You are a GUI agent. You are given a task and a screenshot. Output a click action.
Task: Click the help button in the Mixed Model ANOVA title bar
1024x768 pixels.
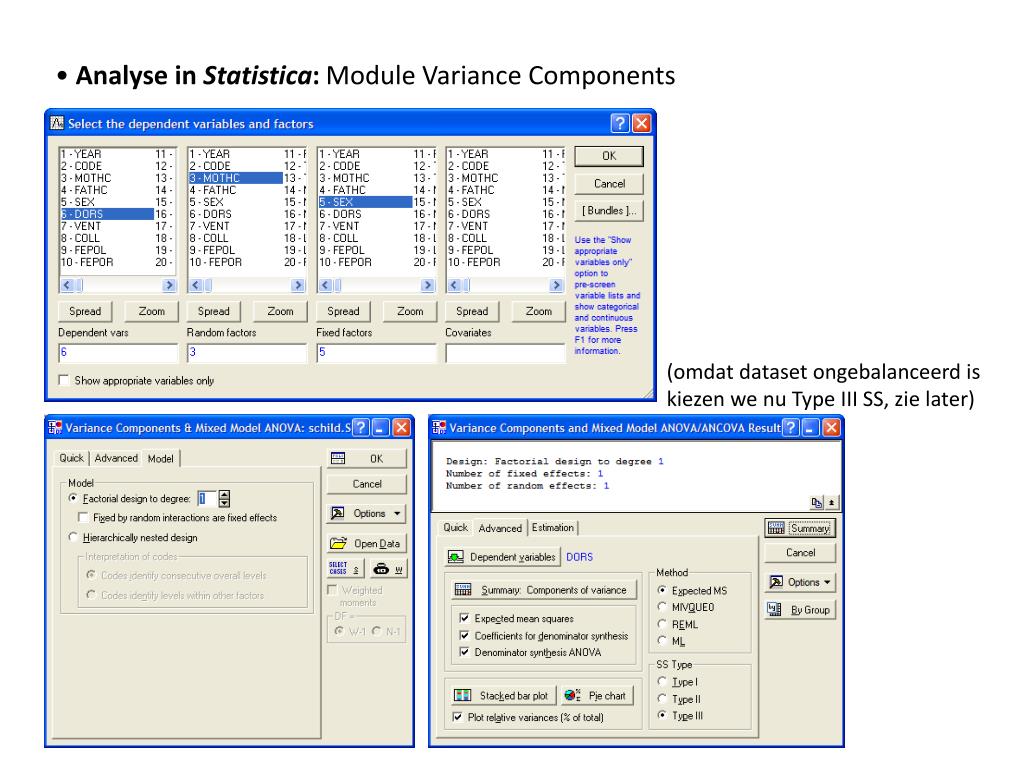[x=361, y=428]
